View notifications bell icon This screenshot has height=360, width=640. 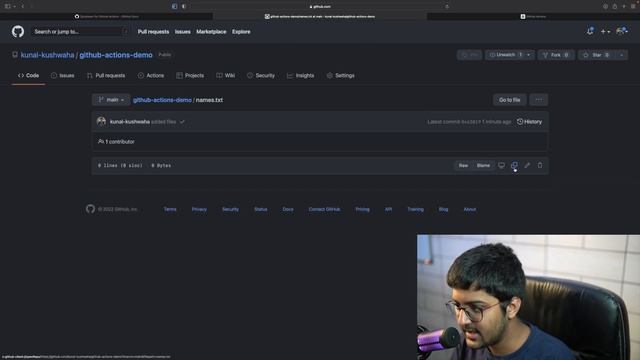tap(590, 31)
